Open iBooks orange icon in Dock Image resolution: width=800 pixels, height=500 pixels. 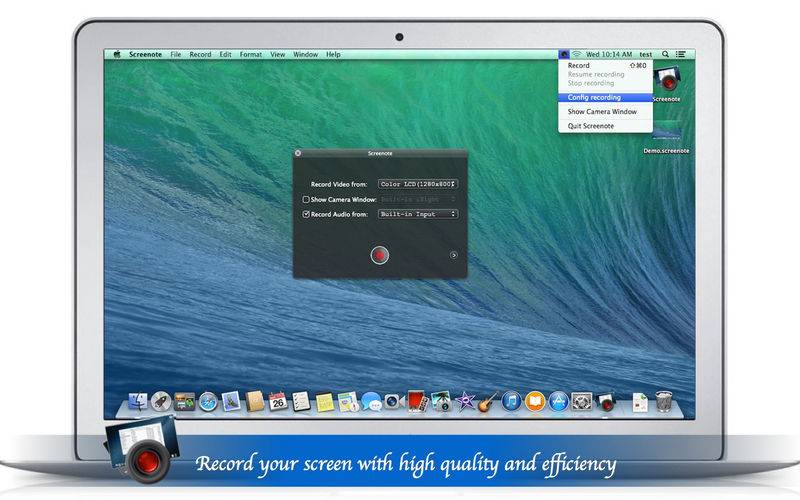click(x=535, y=402)
